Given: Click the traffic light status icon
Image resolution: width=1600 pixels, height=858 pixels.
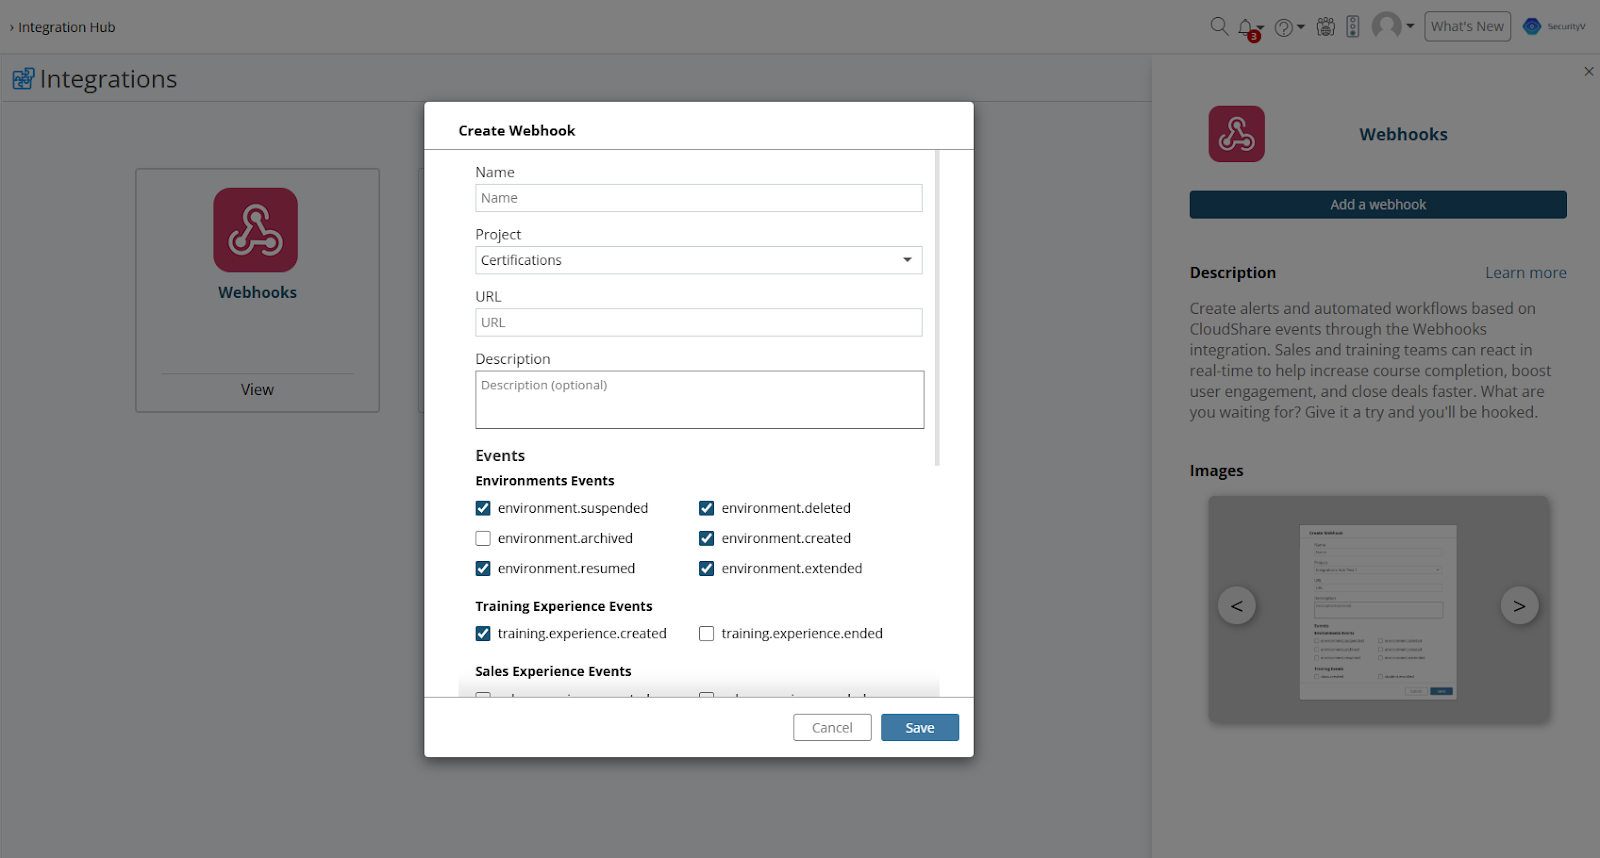Looking at the screenshot, I should (1352, 27).
